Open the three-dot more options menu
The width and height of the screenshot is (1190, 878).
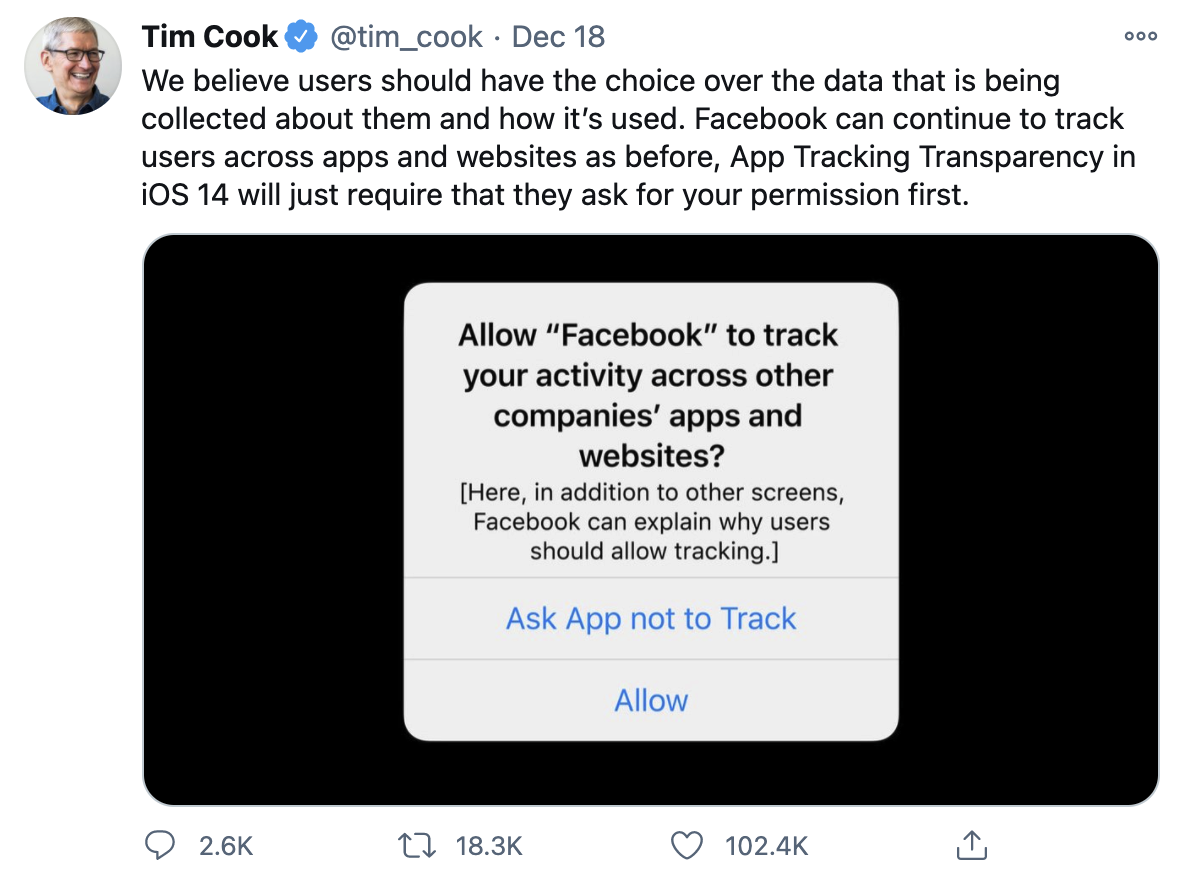coord(1140,37)
